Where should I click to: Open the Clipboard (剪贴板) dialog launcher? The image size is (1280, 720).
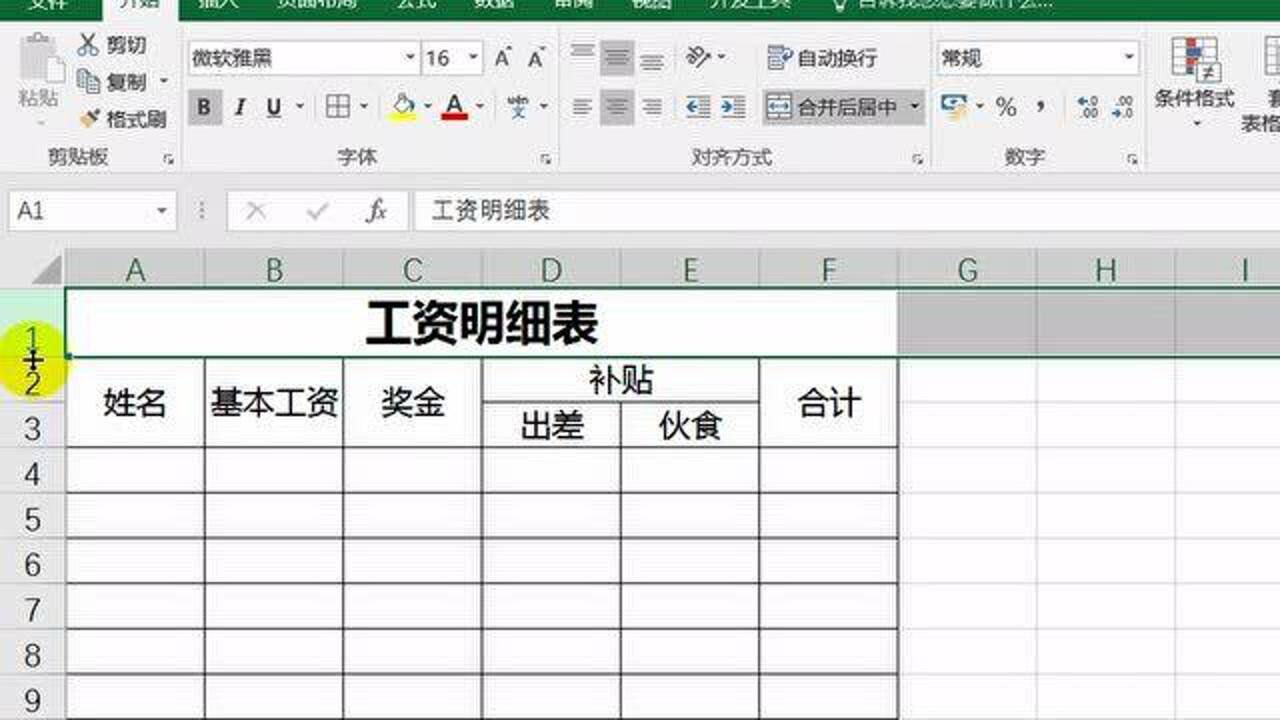click(168, 159)
